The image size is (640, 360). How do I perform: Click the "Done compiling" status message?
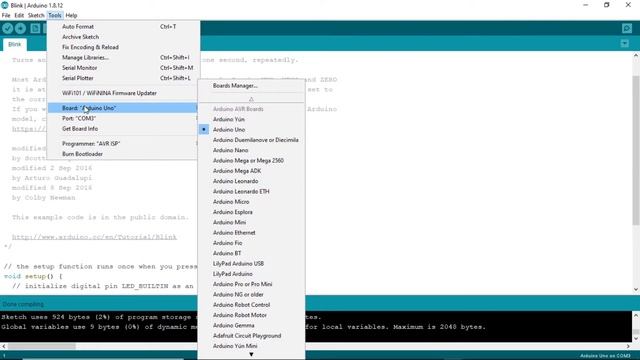[23, 304]
